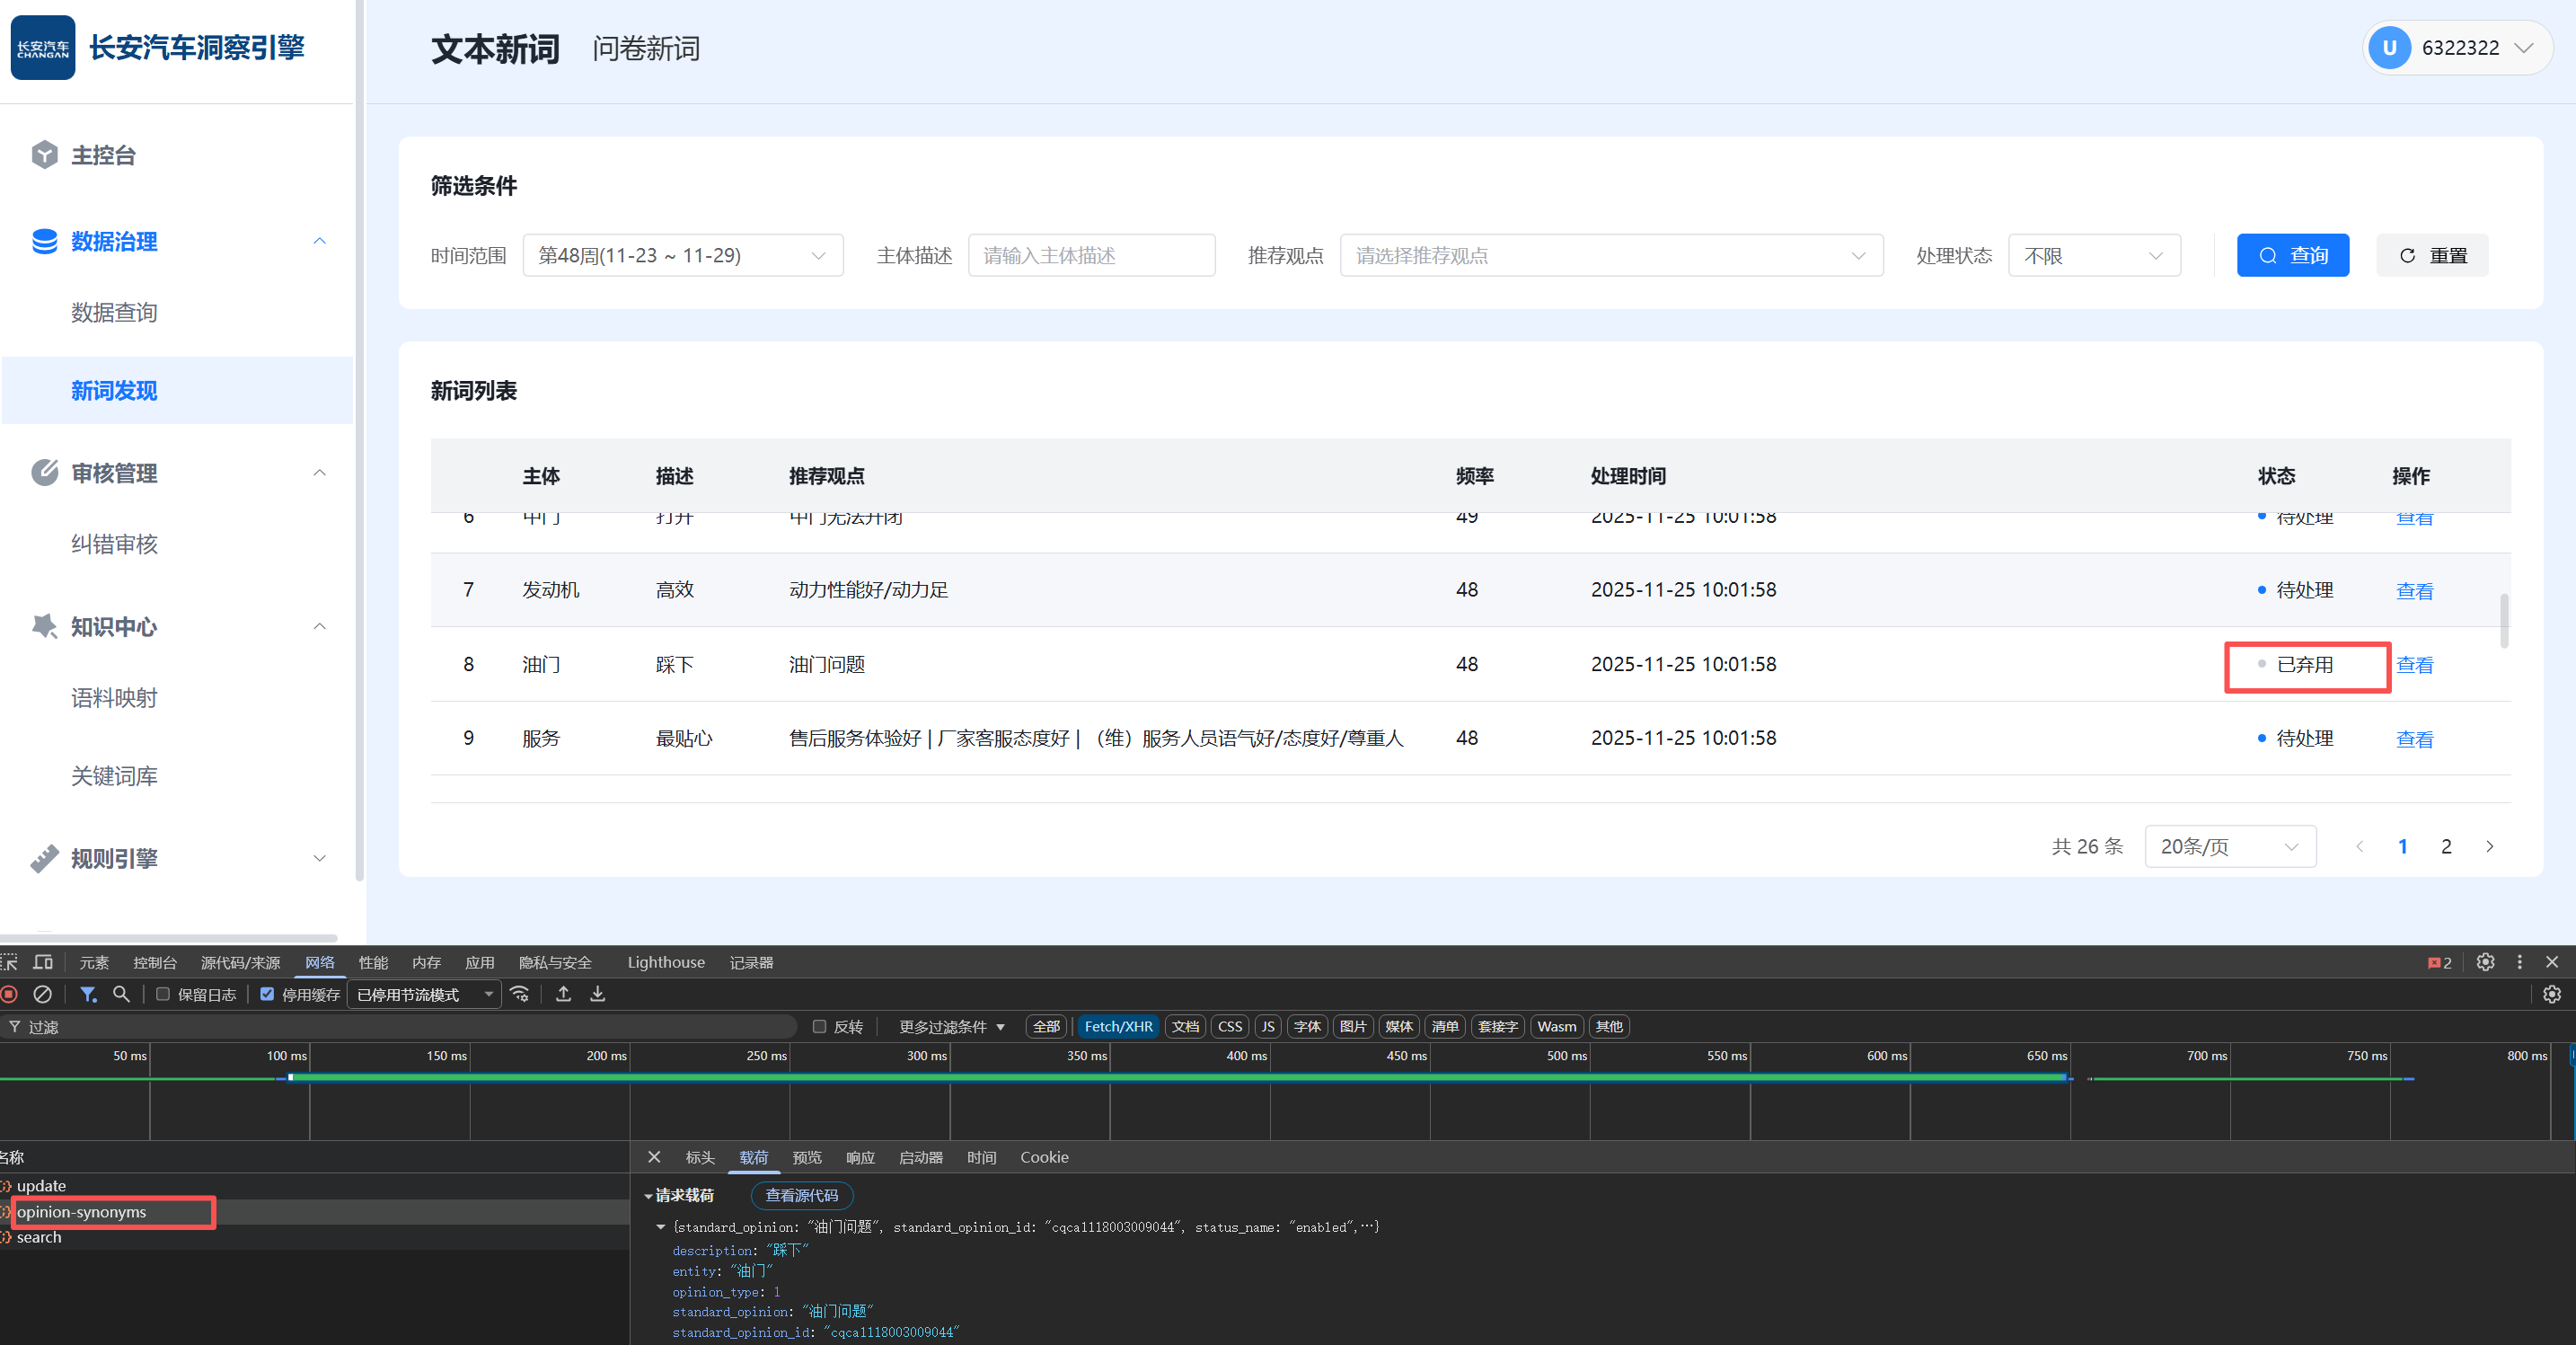The height and width of the screenshot is (1345, 2576).
Task: Uncheck the 停用缓存 checkbox
Action: [x=267, y=994]
